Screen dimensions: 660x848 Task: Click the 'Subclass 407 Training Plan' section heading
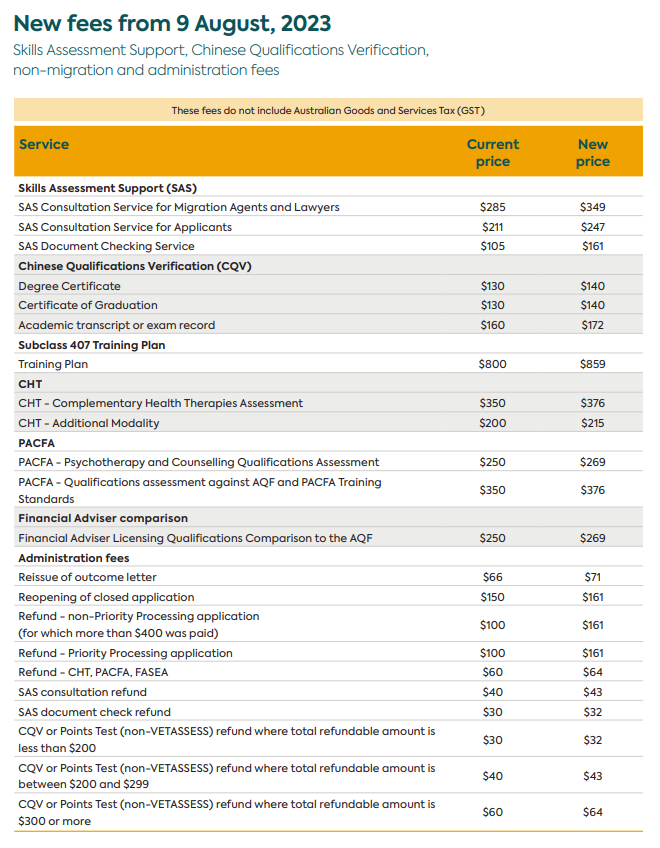92,345
